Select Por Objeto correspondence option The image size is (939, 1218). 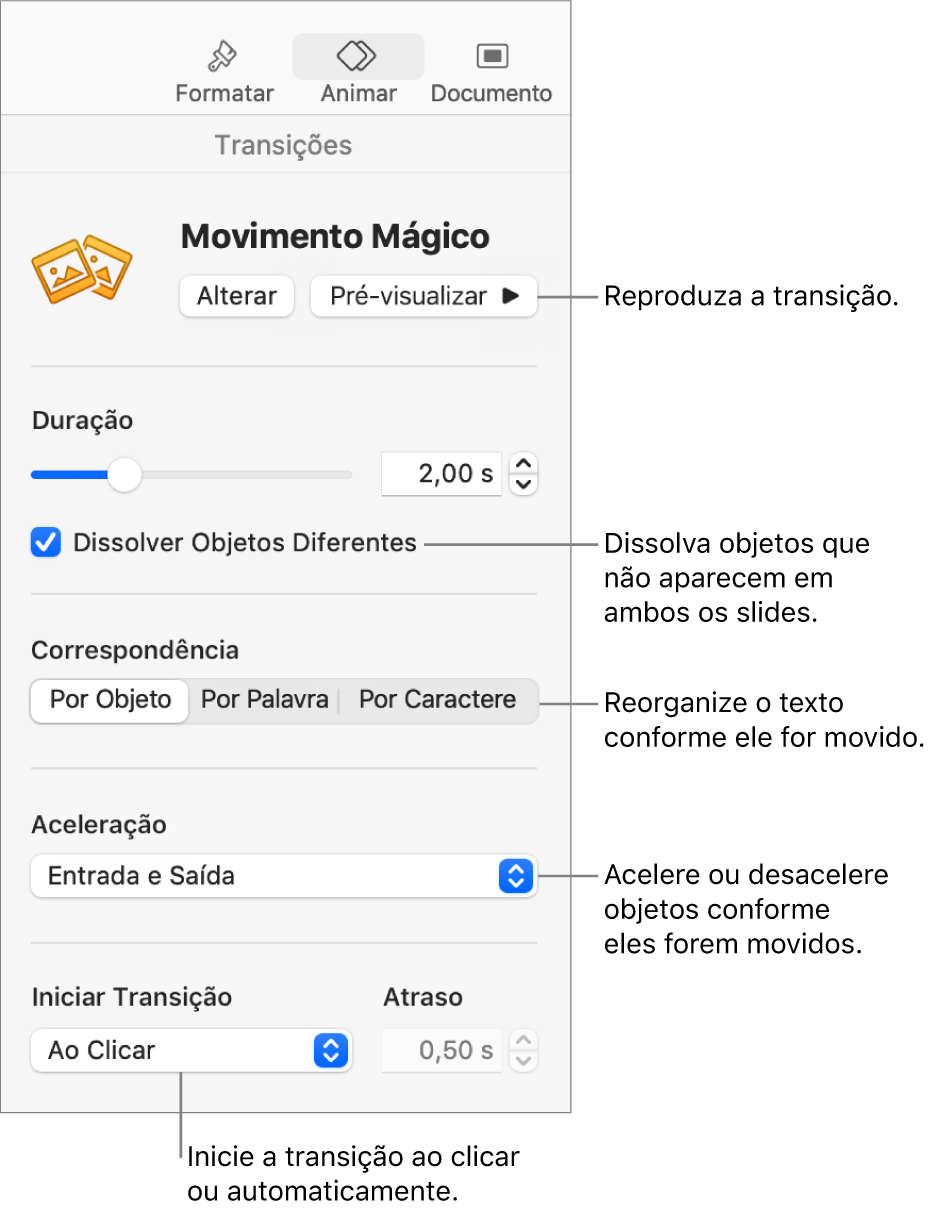(x=110, y=700)
